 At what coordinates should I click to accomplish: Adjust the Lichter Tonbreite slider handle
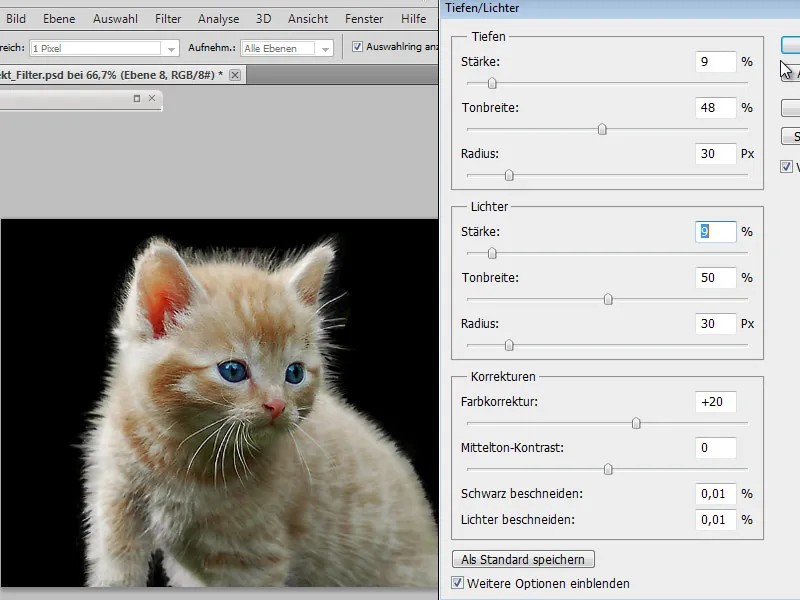(x=608, y=299)
